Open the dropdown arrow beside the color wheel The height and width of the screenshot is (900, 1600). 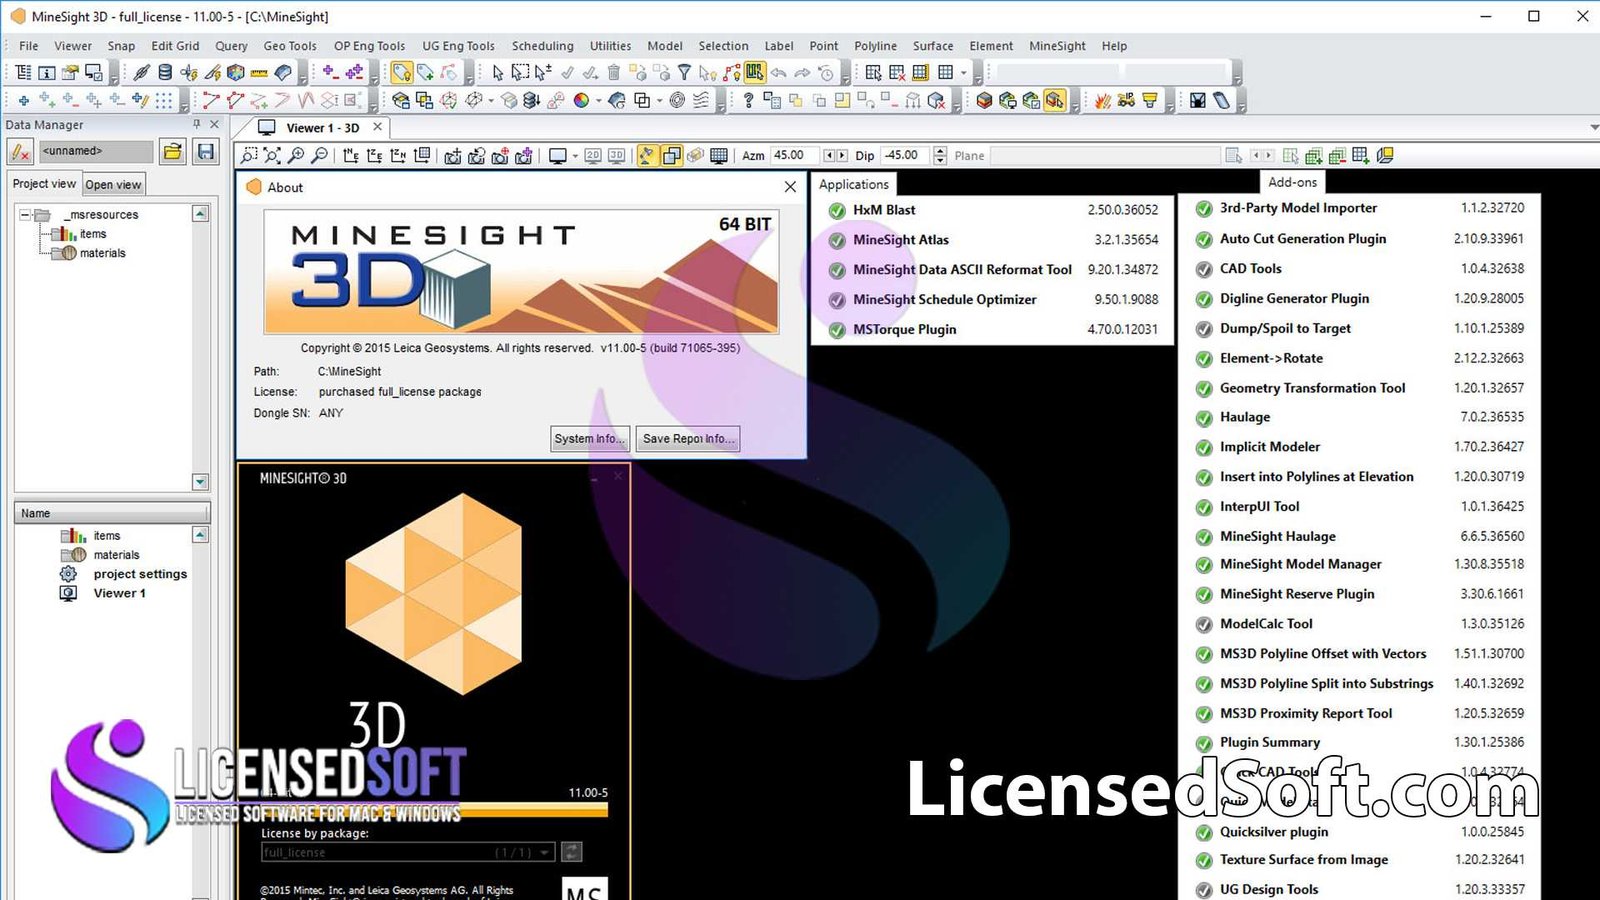tap(598, 100)
